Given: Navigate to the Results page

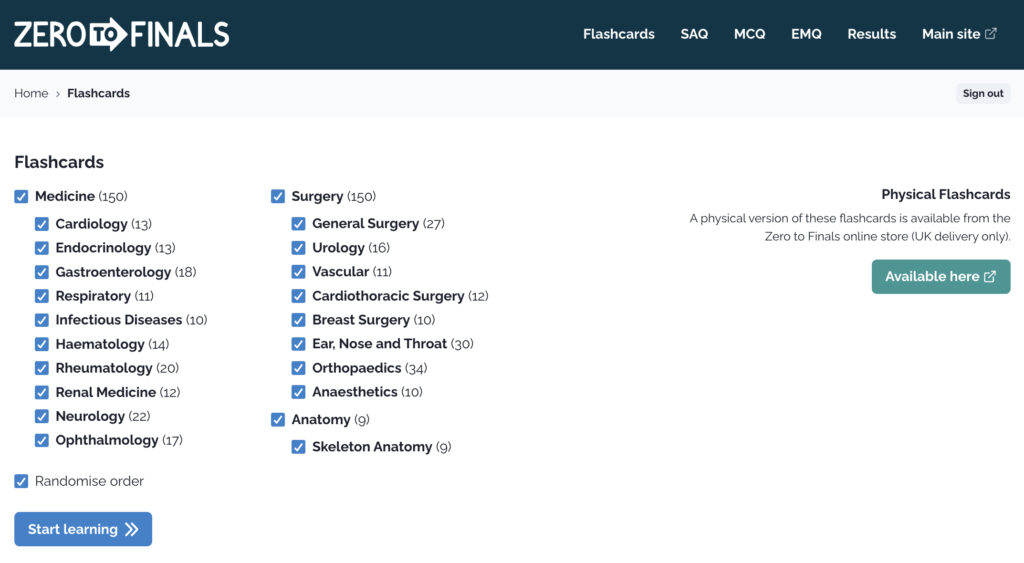Looking at the screenshot, I should tap(871, 34).
